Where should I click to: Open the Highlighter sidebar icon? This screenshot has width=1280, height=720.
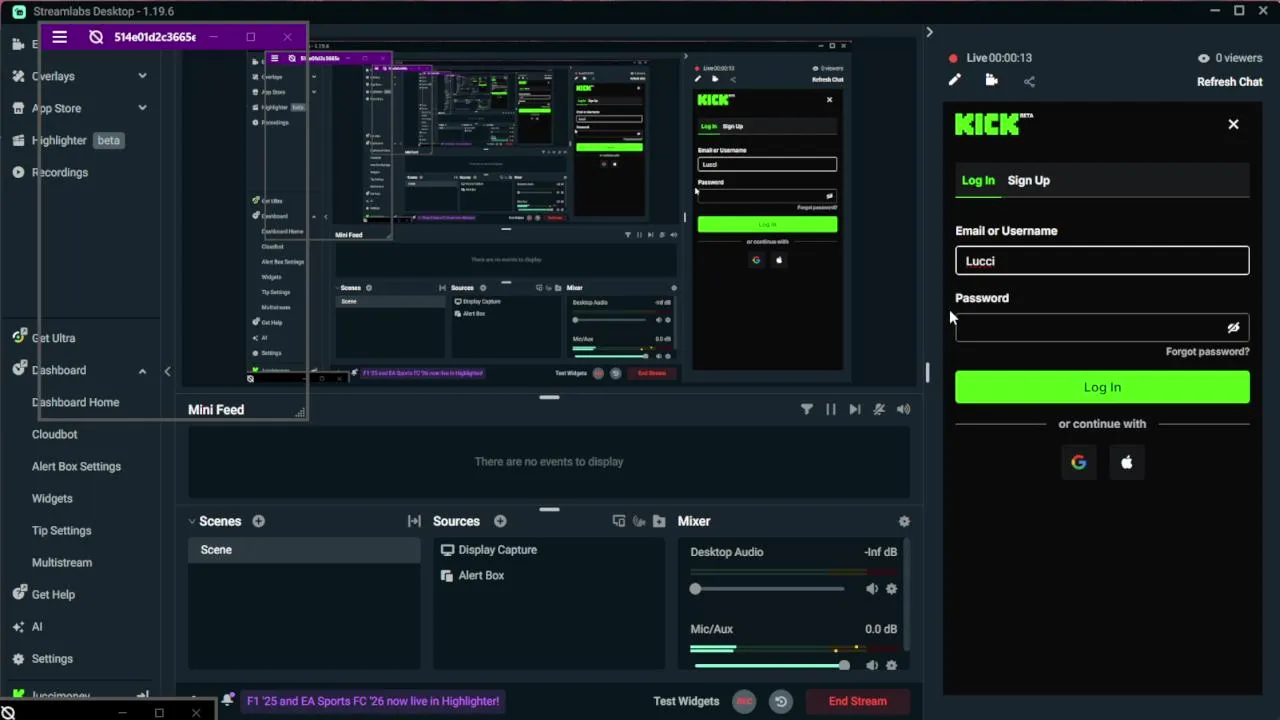pyautogui.click(x=18, y=140)
